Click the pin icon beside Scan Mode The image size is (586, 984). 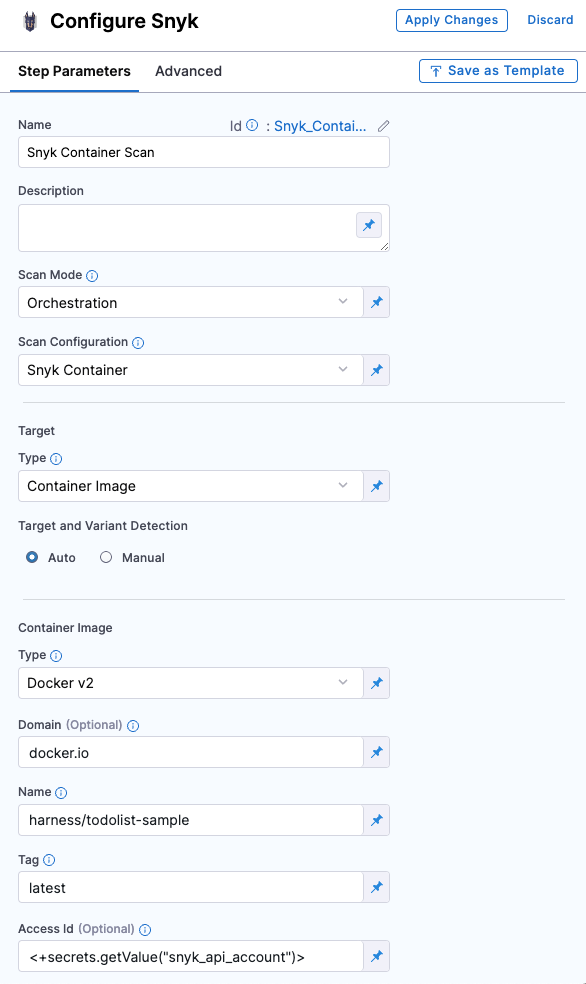[376, 302]
